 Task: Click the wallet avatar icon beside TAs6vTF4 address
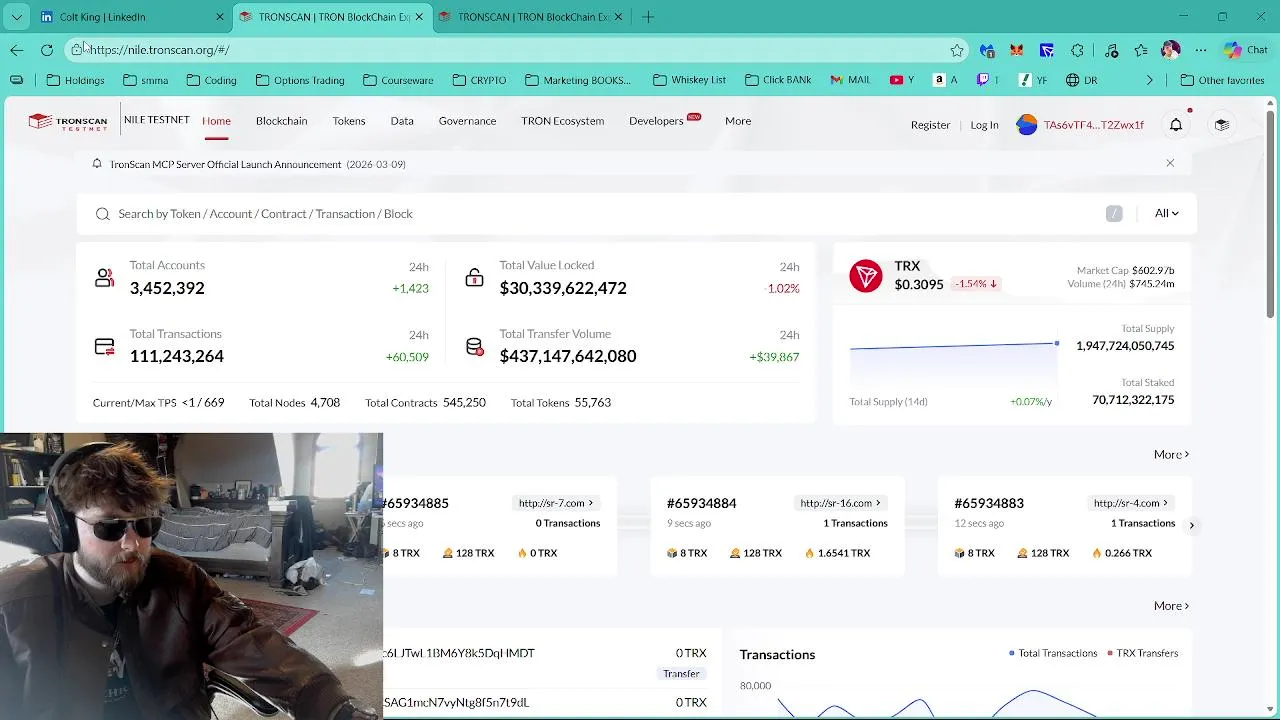coord(1026,125)
